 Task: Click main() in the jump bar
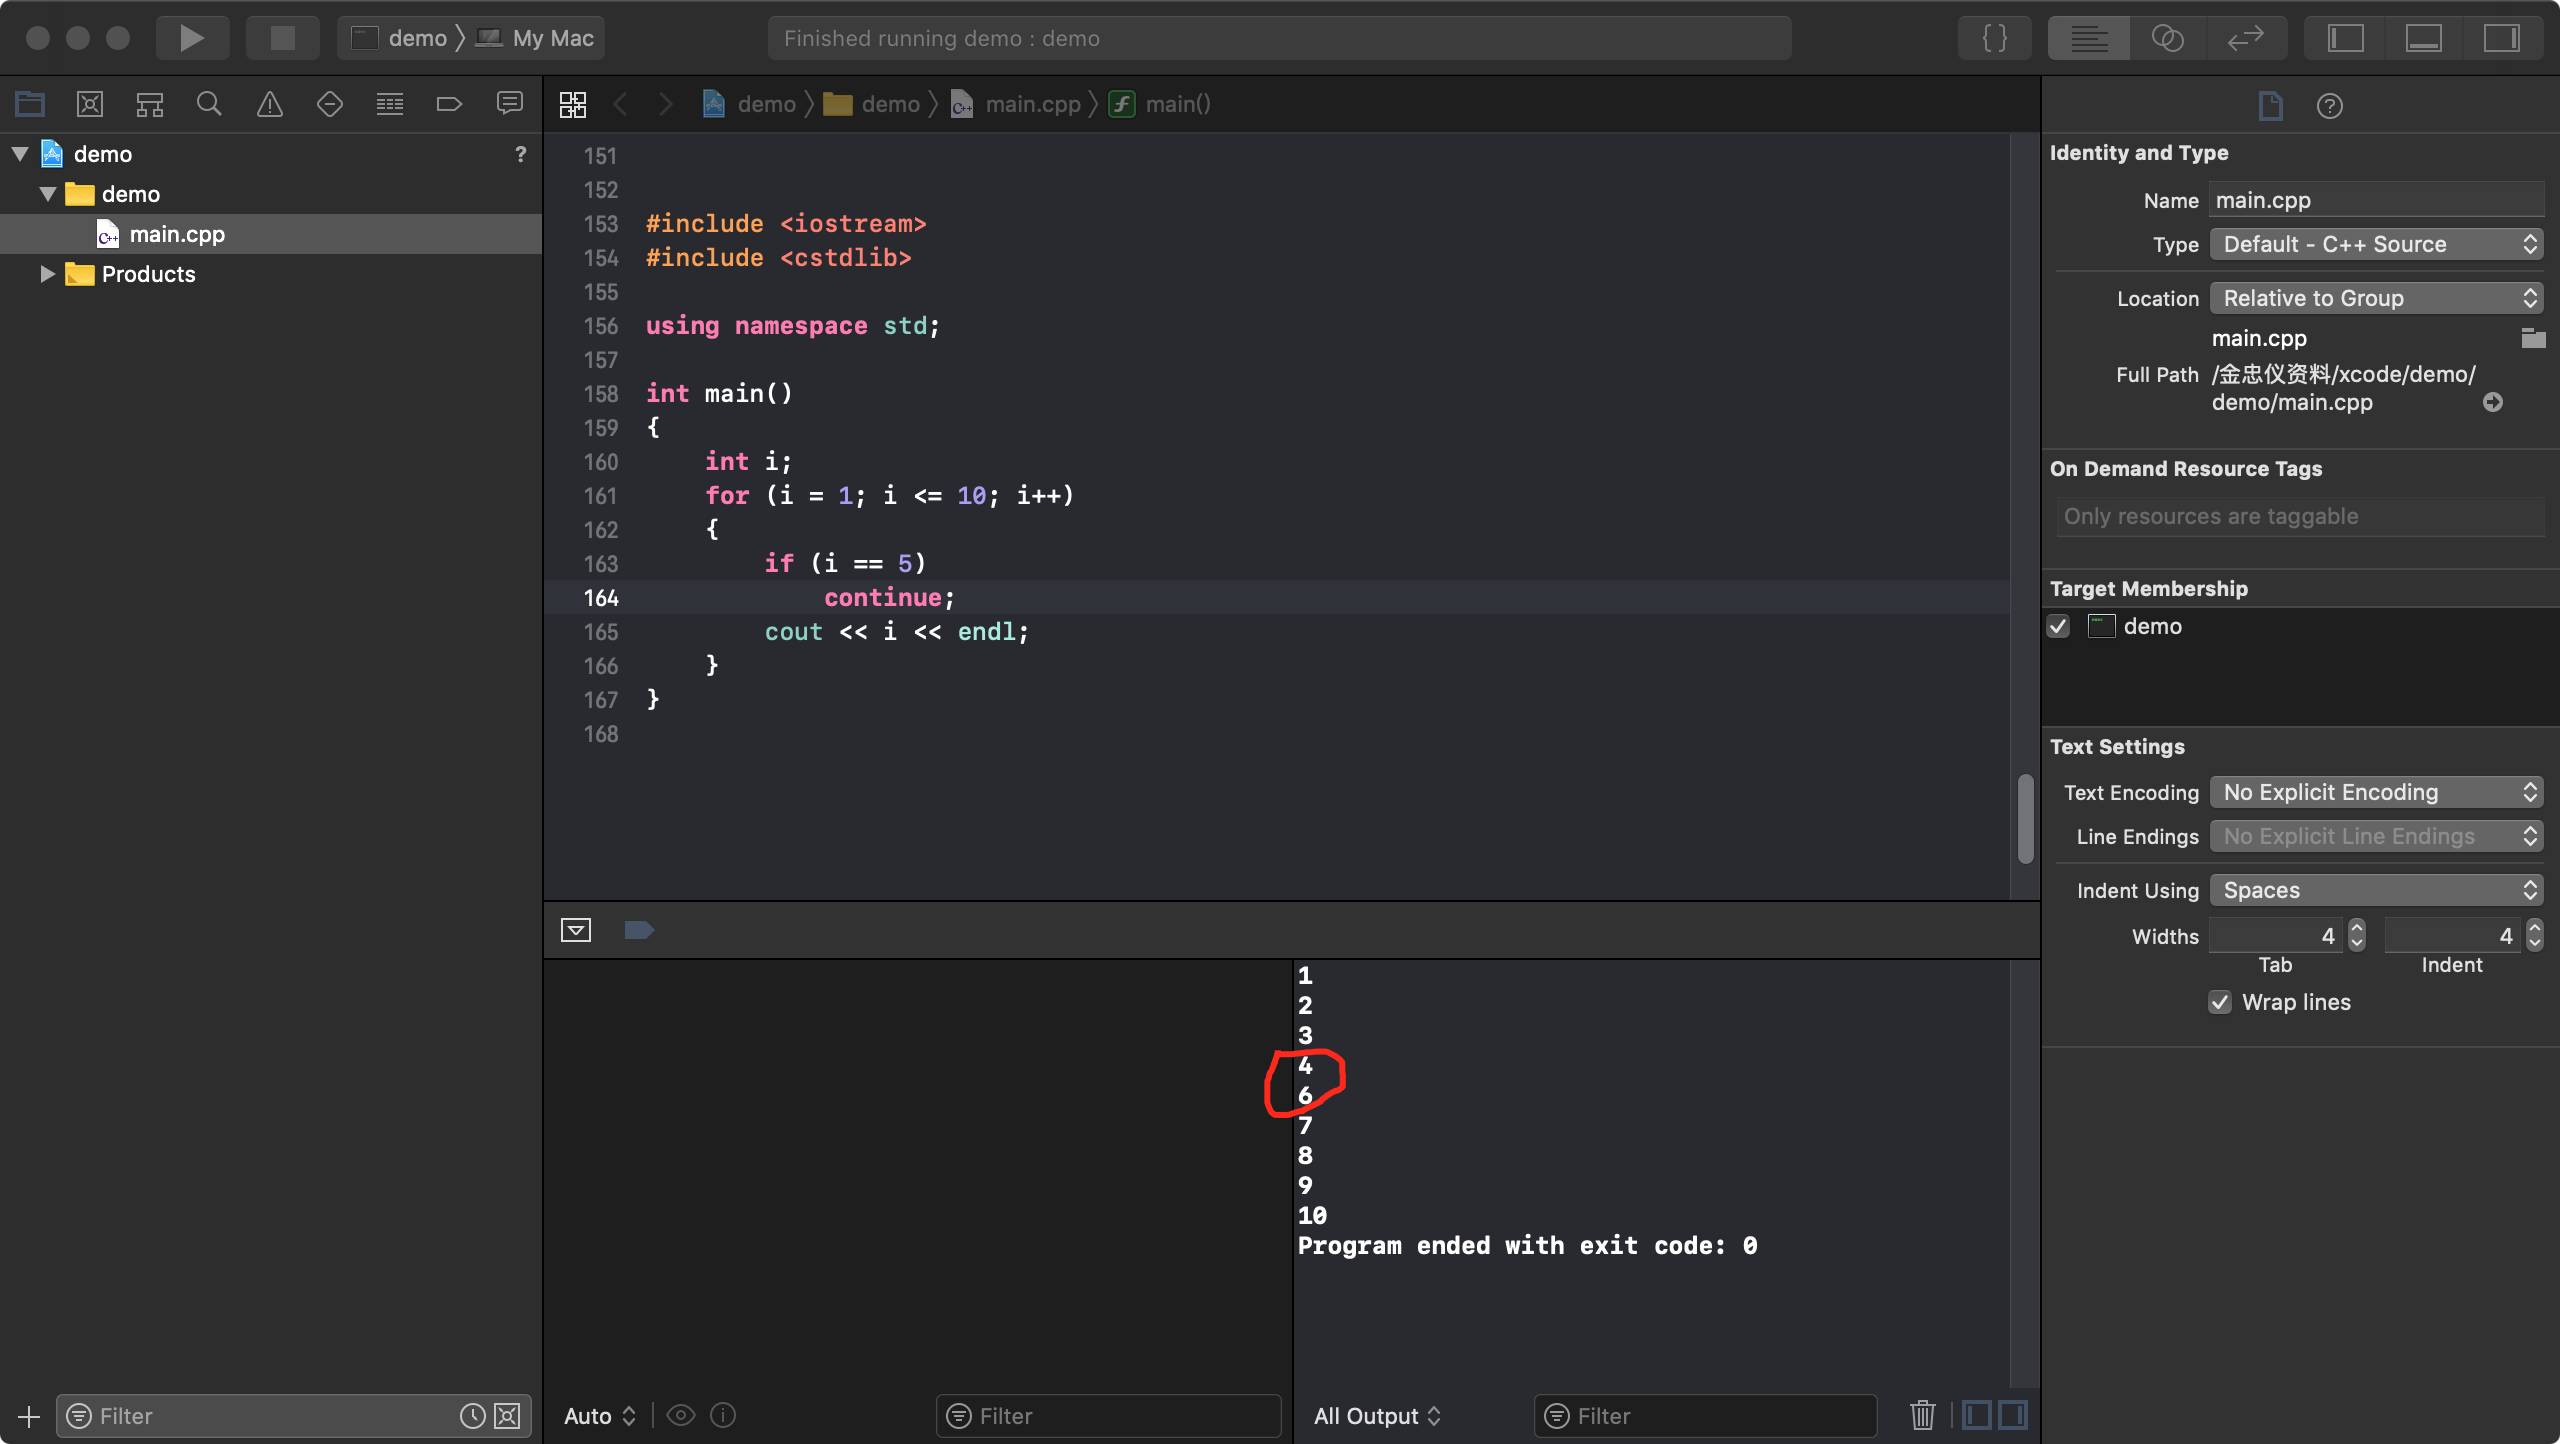pos(1177,104)
